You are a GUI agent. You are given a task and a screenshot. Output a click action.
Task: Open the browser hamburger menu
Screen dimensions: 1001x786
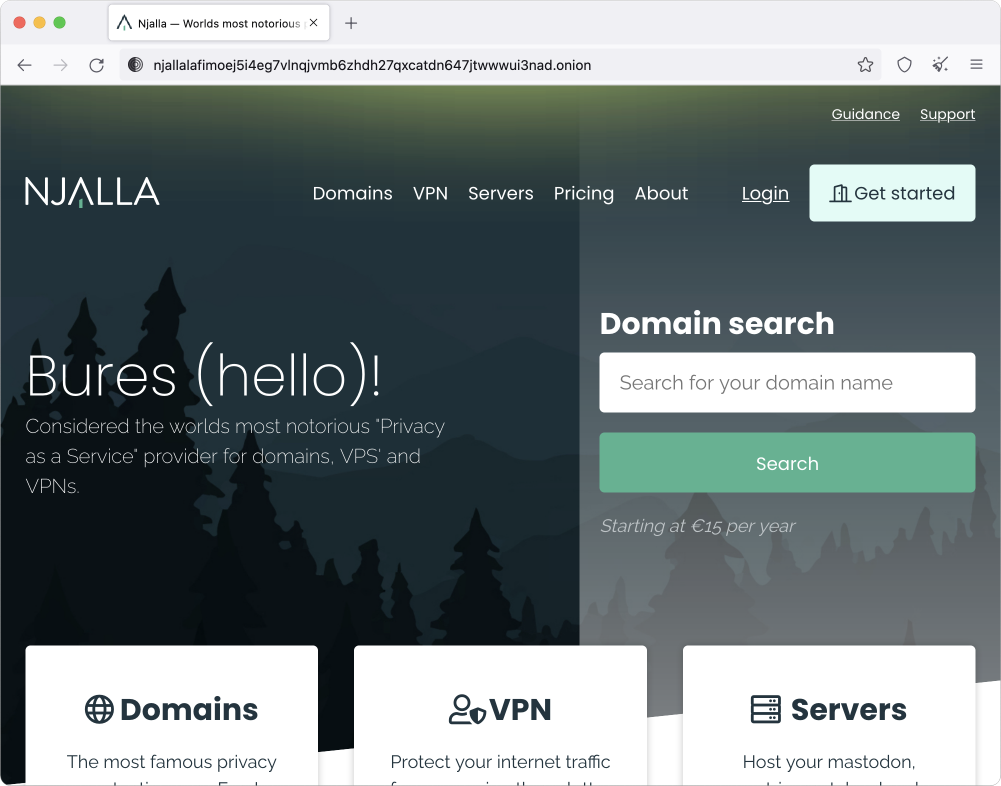(976, 64)
